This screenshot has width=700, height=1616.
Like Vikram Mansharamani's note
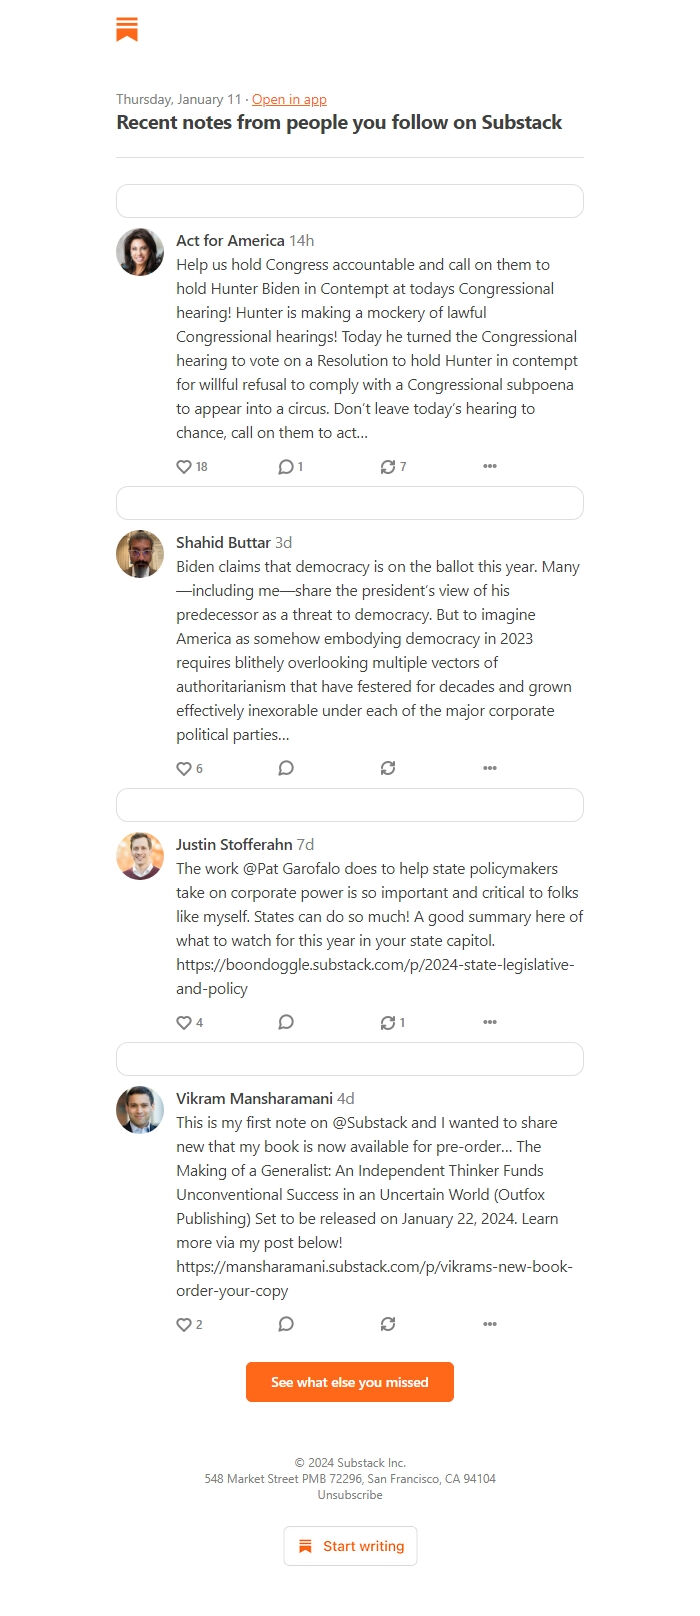[186, 1324]
